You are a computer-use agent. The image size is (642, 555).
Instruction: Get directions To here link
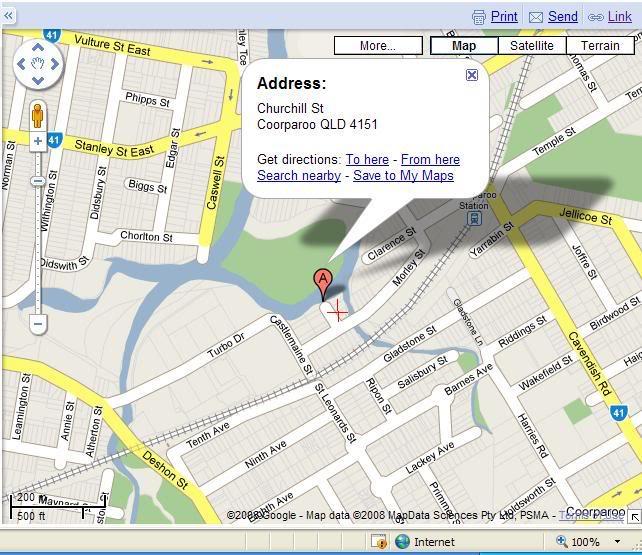pyautogui.click(x=367, y=159)
